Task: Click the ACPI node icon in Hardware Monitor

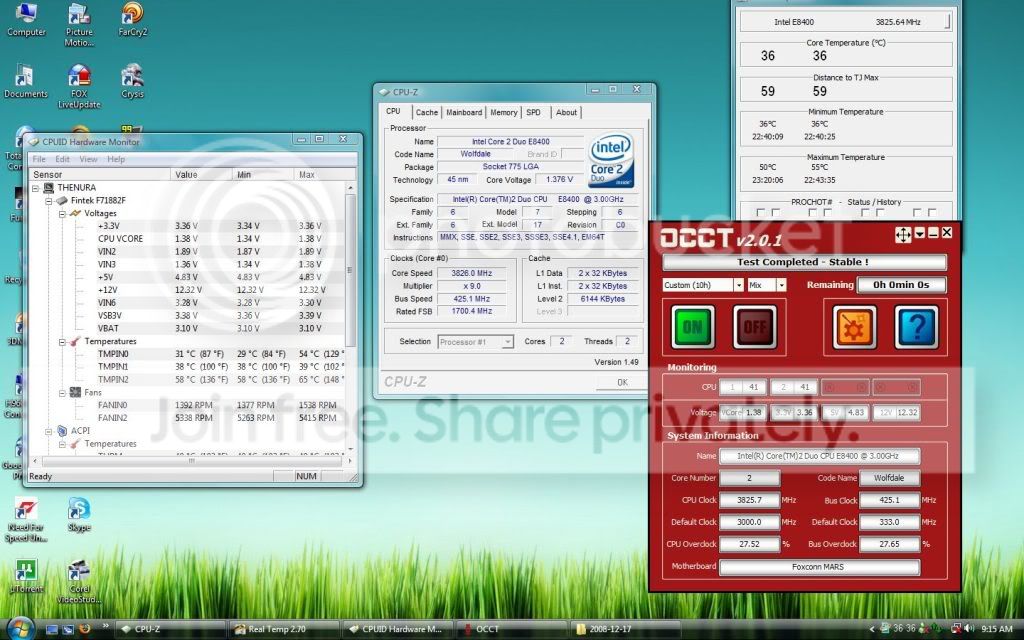Action: click(x=63, y=431)
